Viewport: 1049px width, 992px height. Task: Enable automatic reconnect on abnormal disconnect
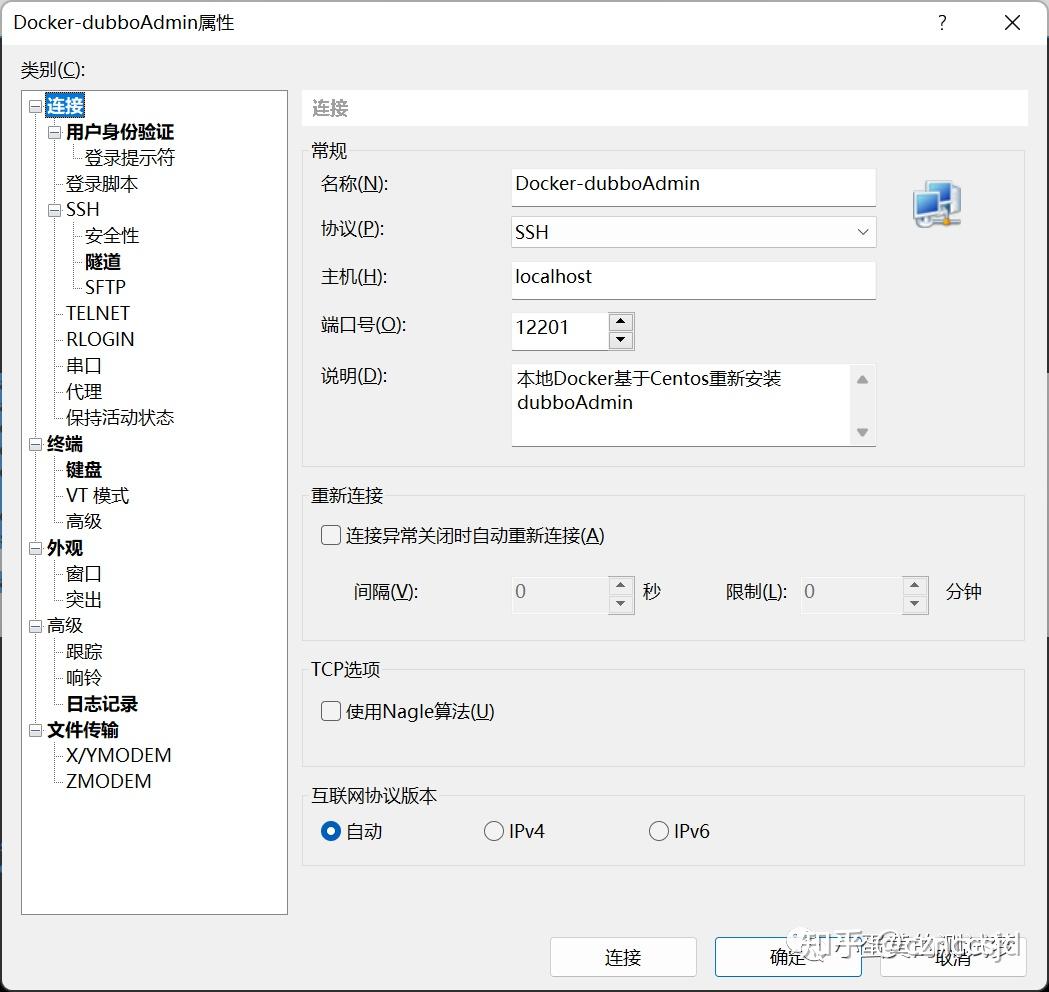(x=330, y=535)
